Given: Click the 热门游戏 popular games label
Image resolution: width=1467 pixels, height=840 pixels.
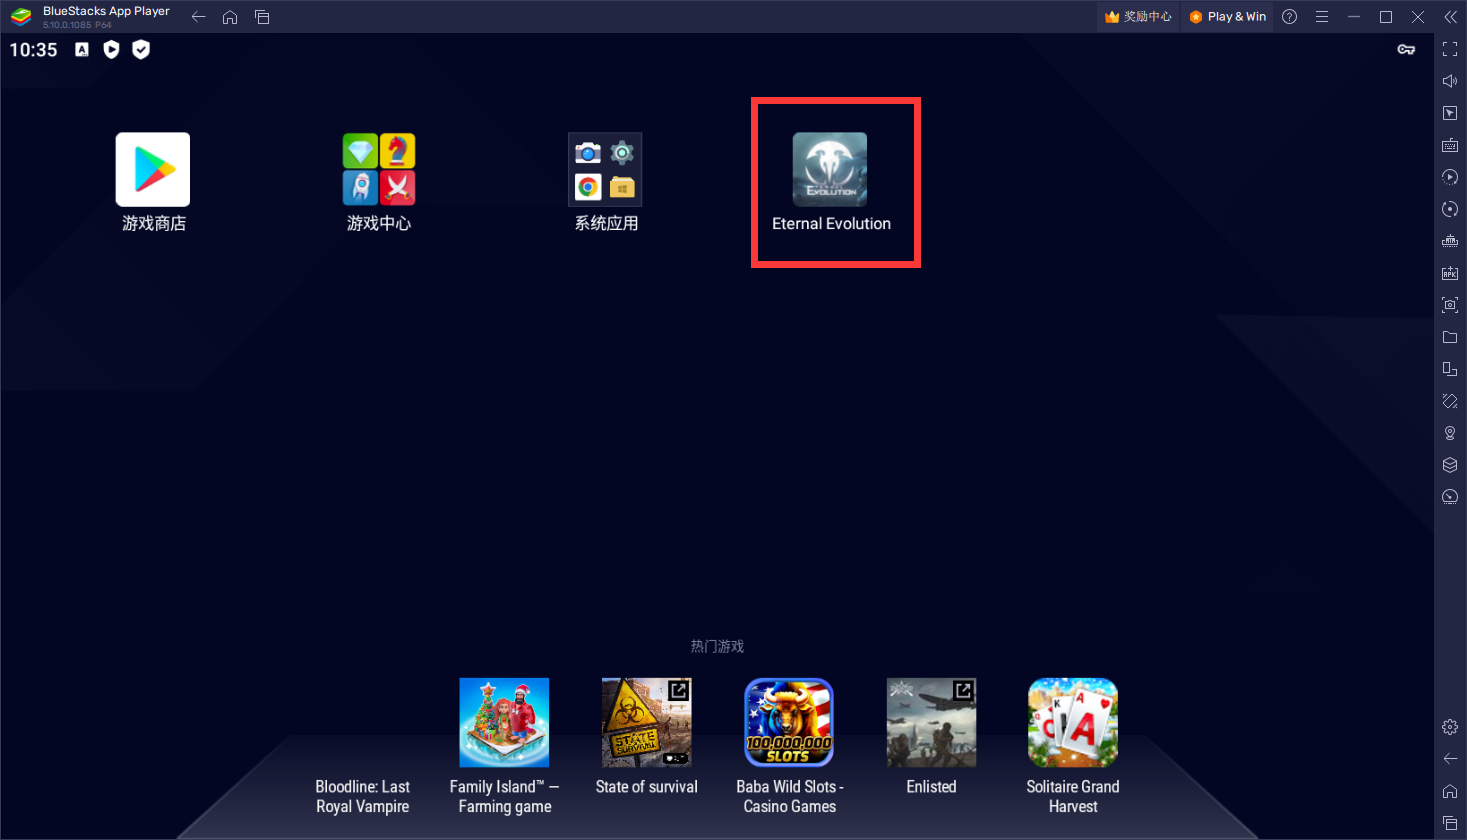Looking at the screenshot, I should (717, 646).
